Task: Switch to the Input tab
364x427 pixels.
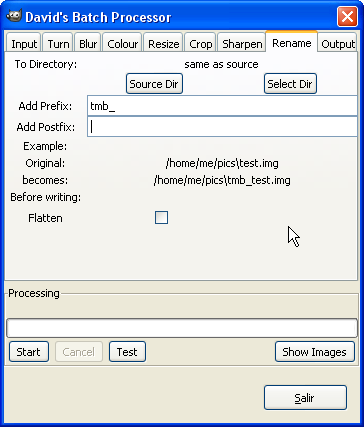Action: pos(24,44)
